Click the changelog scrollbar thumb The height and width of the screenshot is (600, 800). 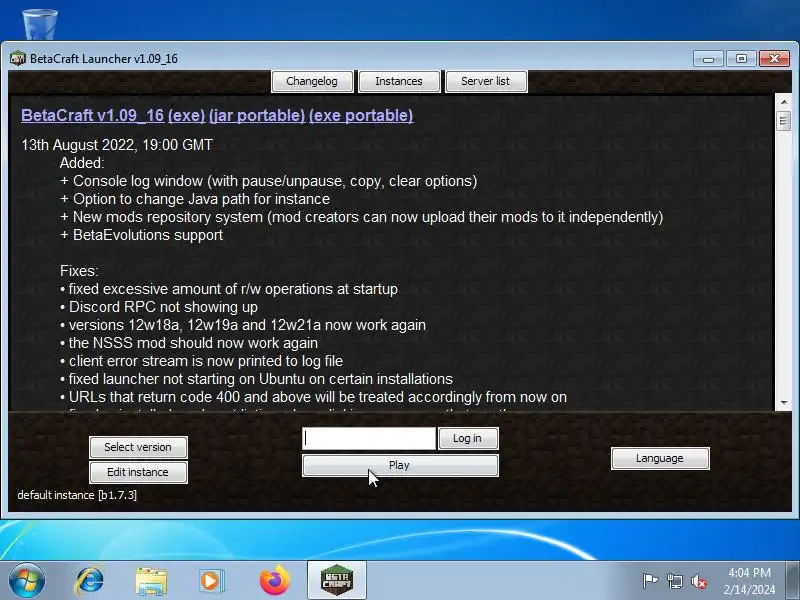point(783,121)
